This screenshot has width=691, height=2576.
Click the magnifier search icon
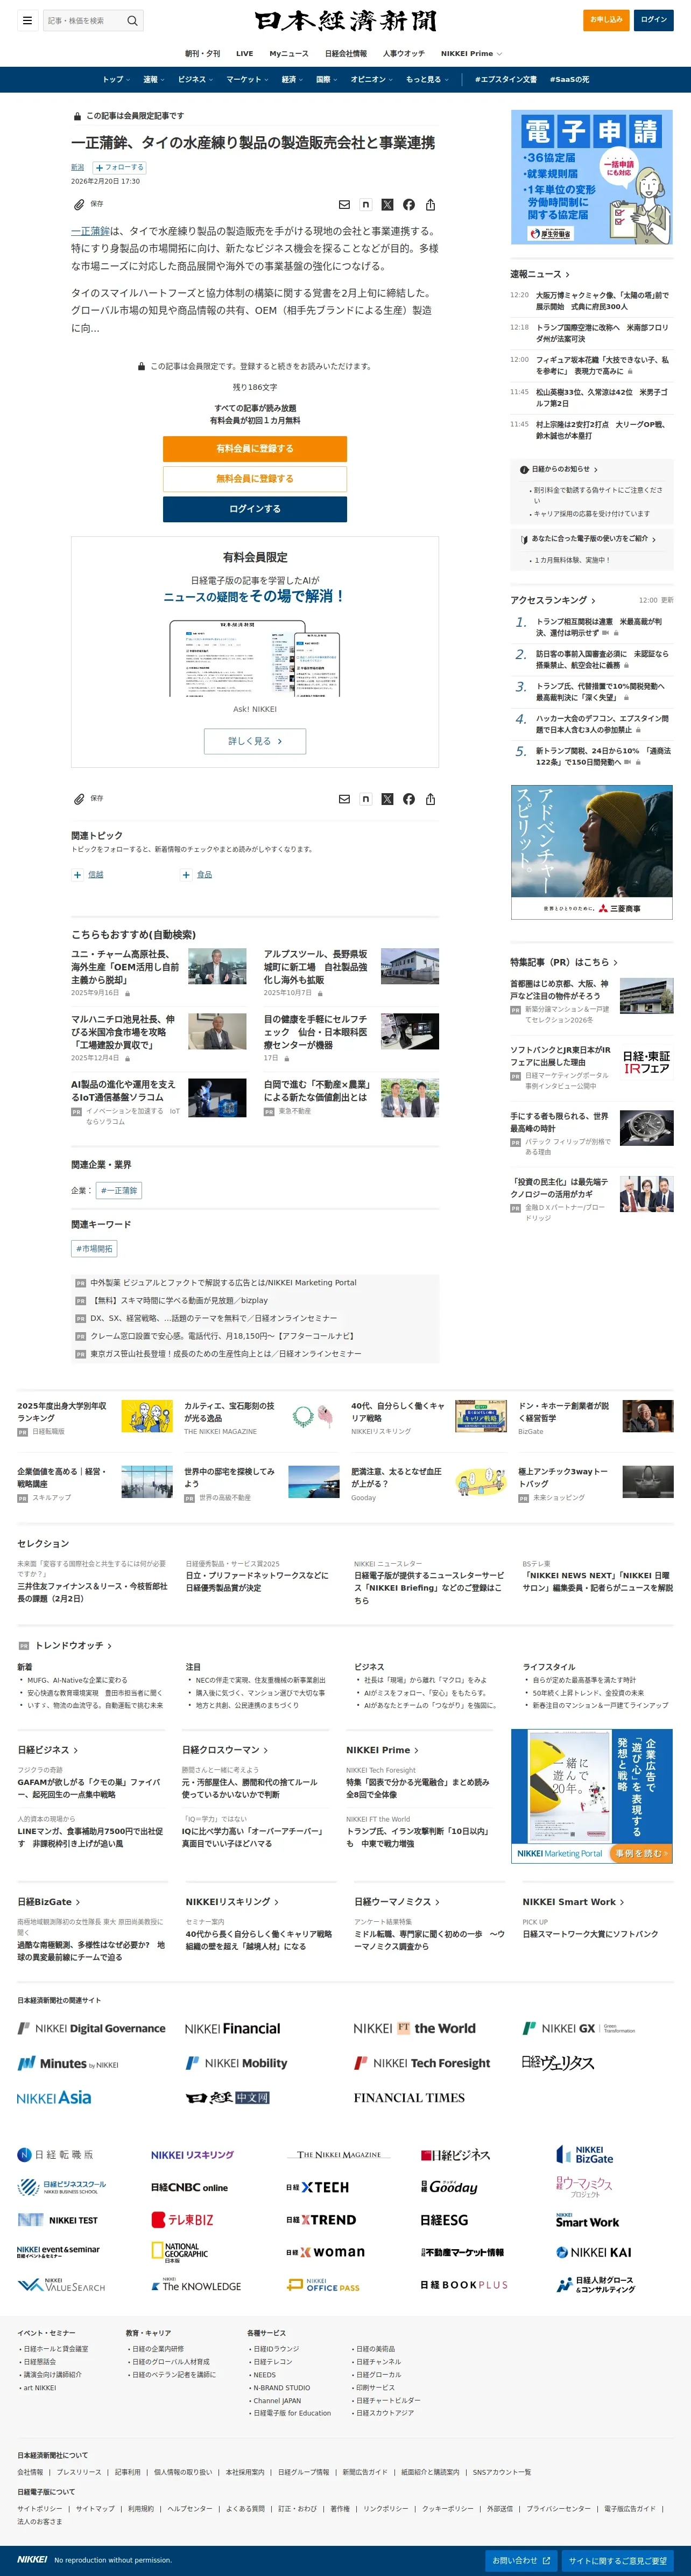(132, 20)
